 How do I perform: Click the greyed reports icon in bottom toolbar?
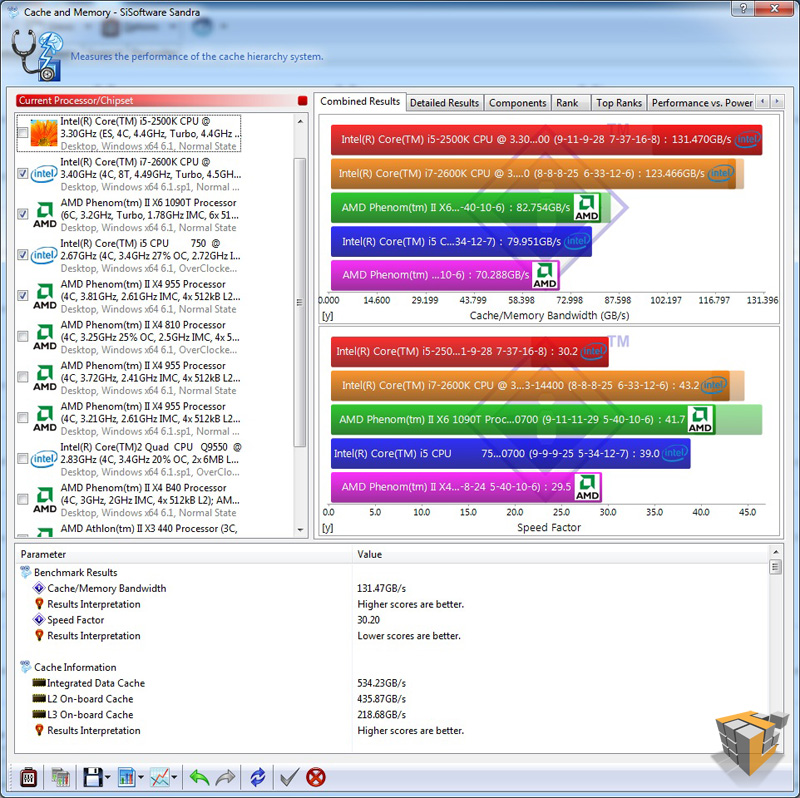pyautogui.click(x=60, y=777)
